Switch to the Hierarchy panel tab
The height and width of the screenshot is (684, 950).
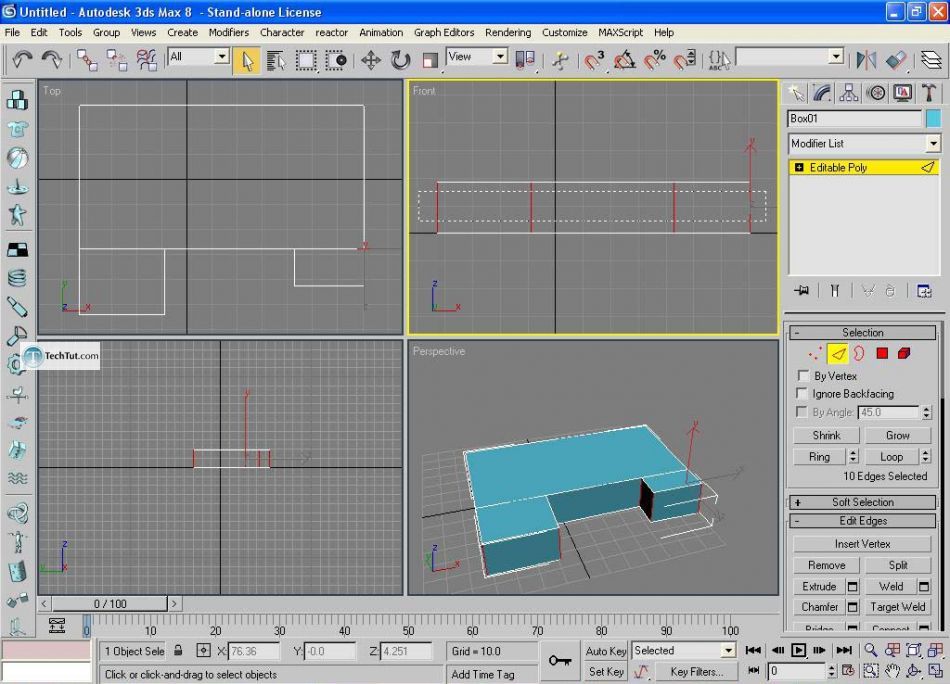coord(849,93)
